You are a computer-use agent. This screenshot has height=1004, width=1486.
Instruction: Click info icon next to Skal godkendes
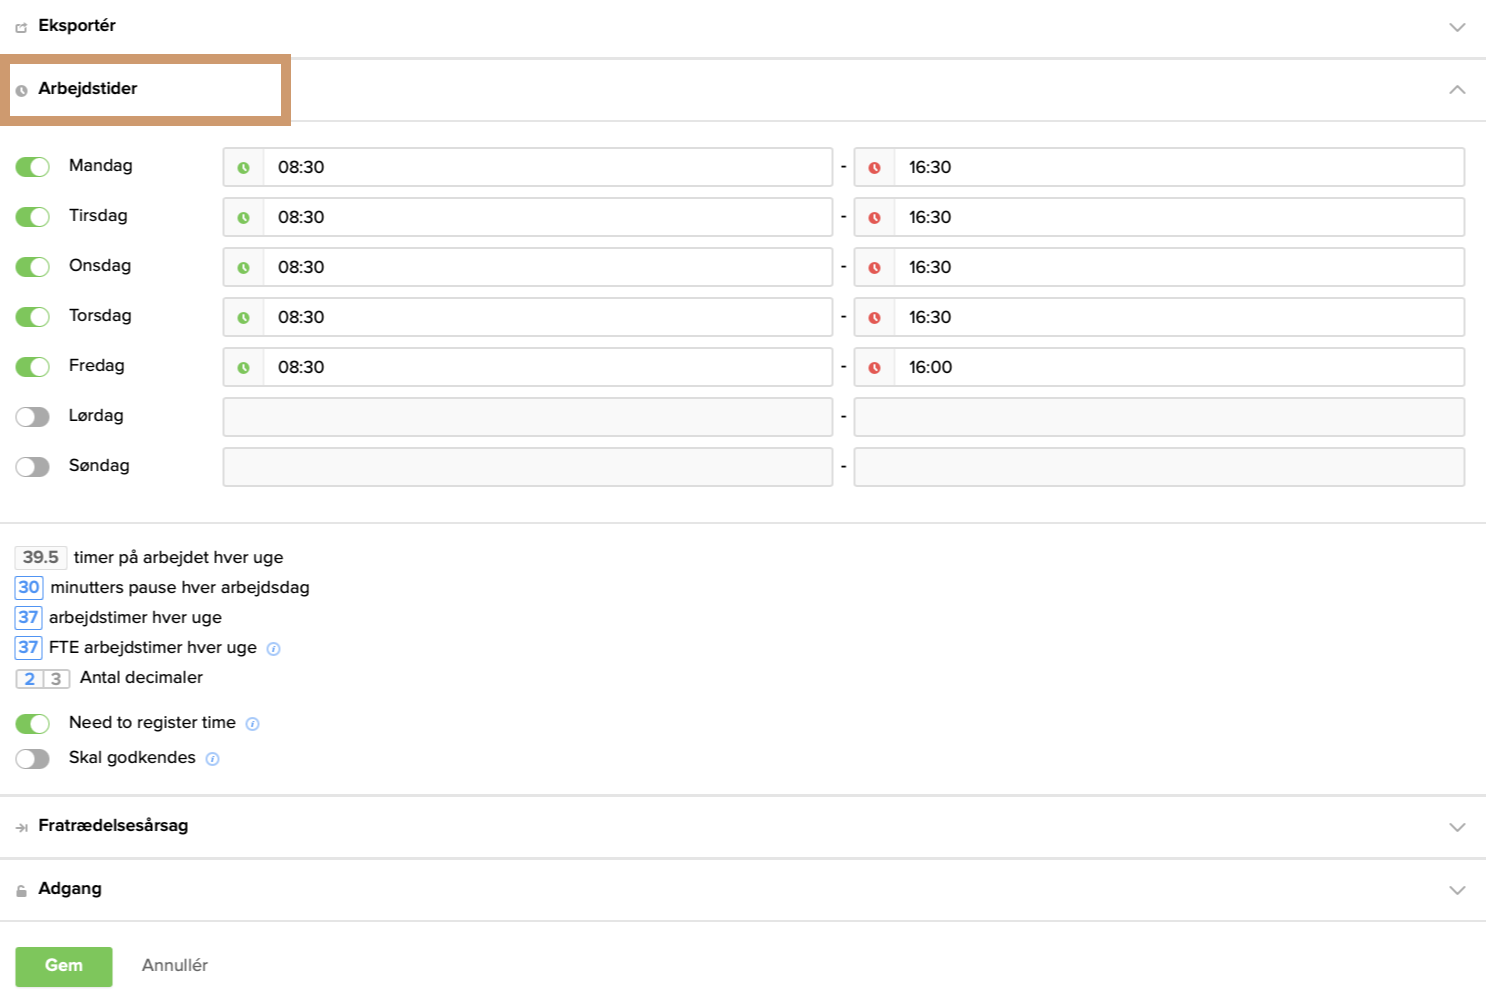click(212, 759)
